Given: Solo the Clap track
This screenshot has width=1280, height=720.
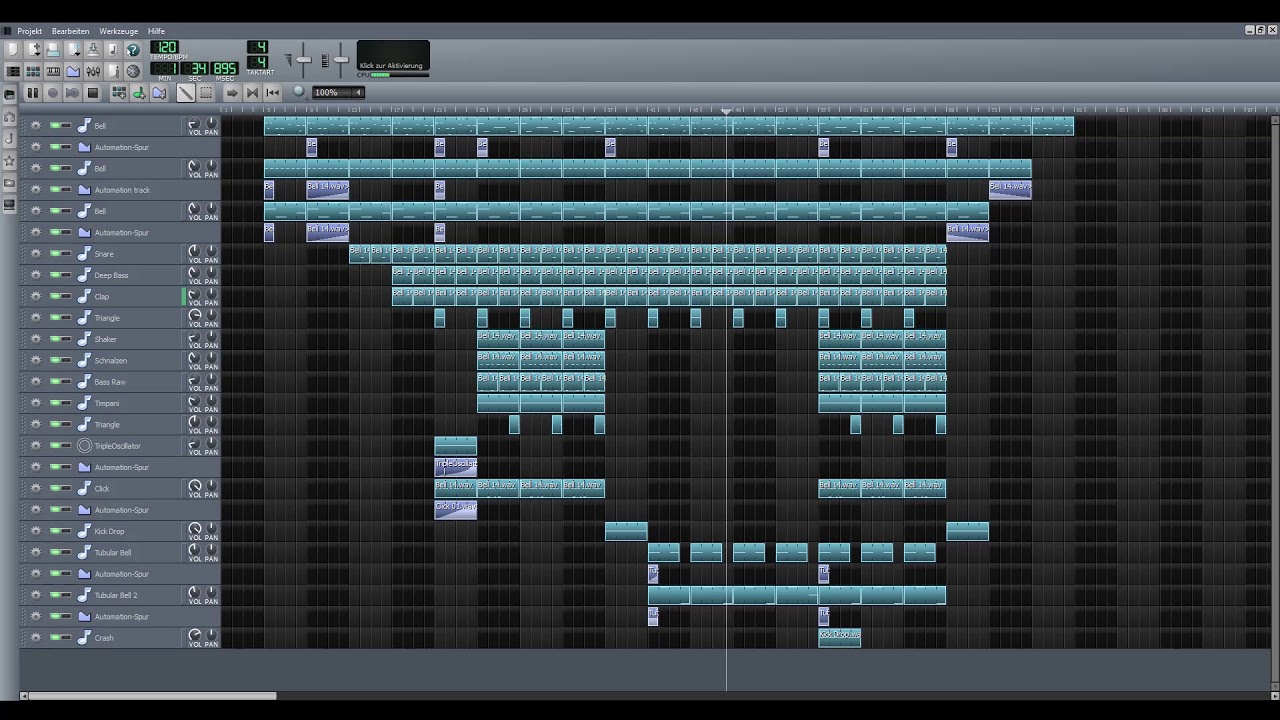Looking at the screenshot, I should pos(65,297).
